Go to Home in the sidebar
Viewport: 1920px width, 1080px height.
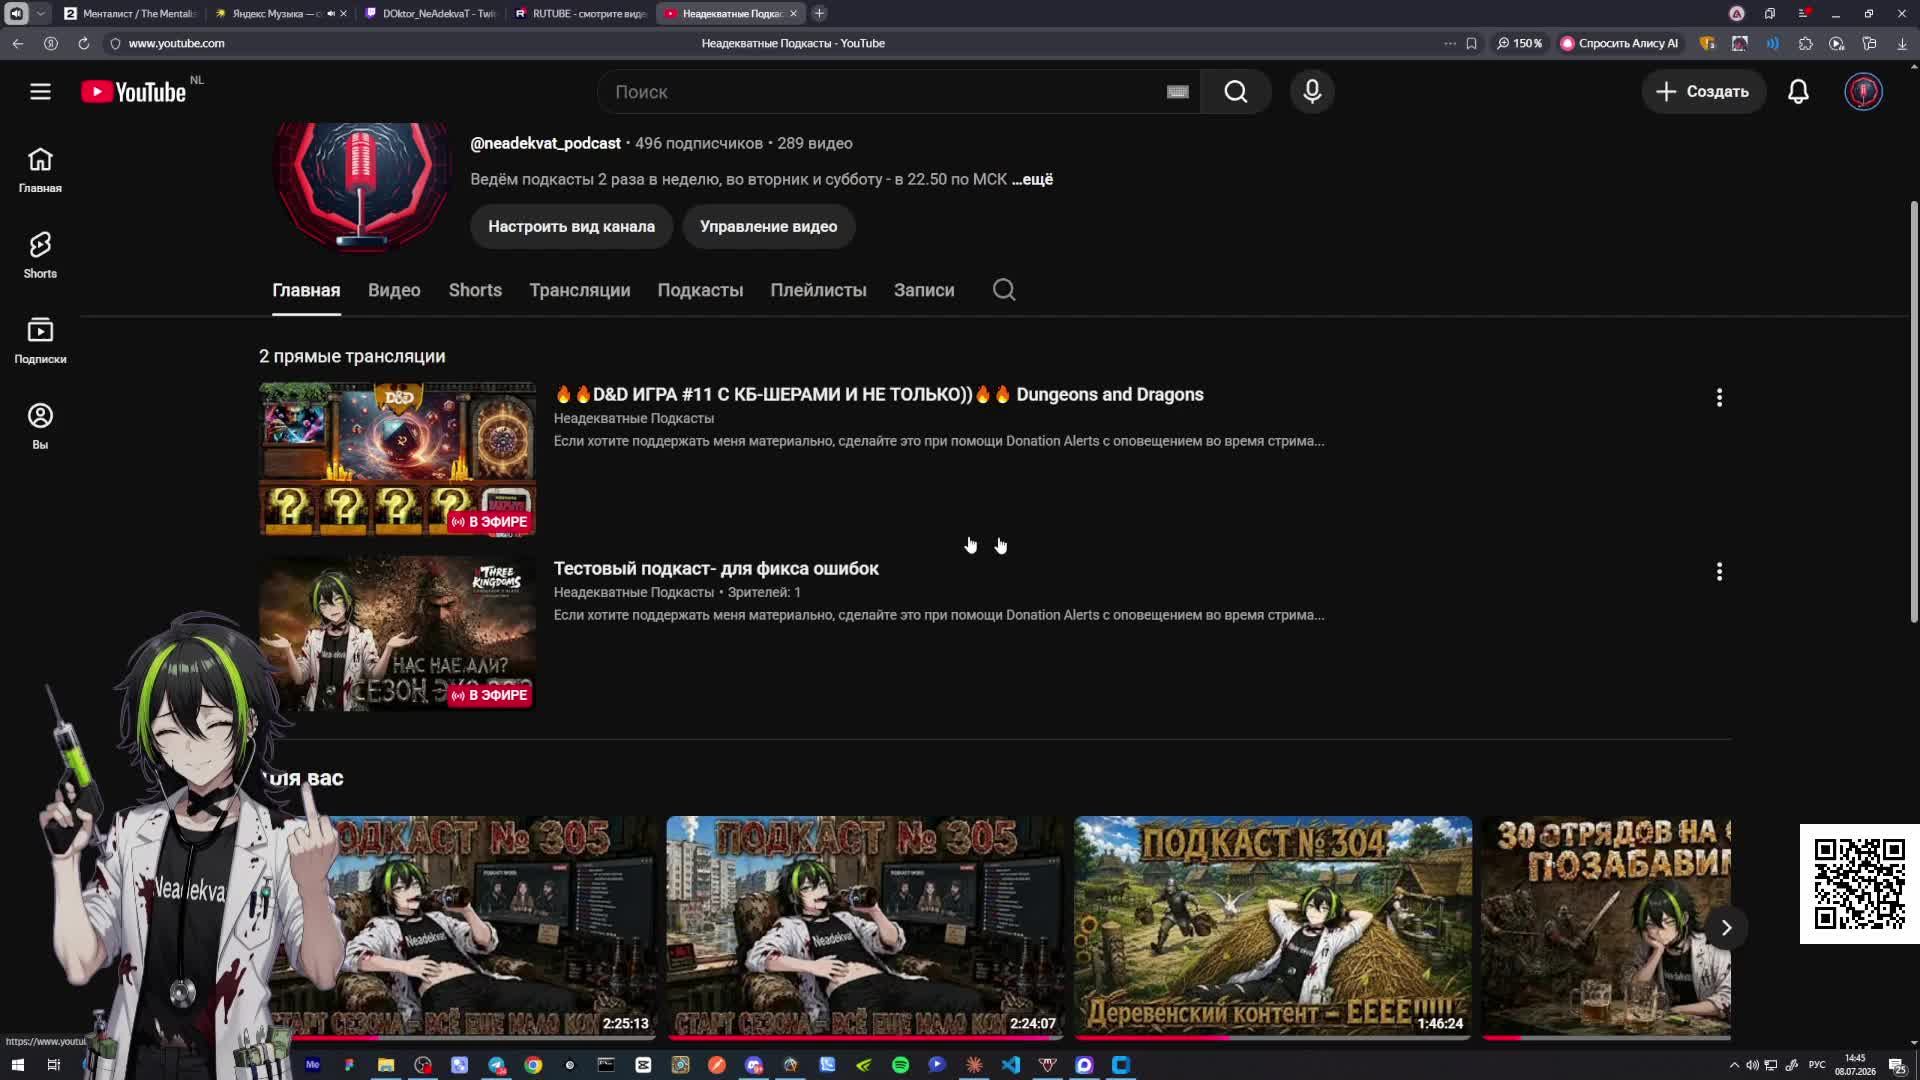click(40, 170)
